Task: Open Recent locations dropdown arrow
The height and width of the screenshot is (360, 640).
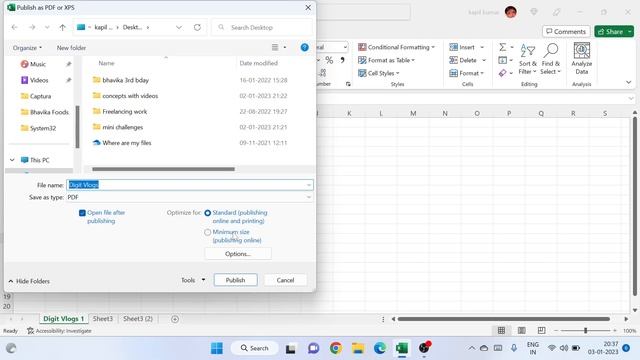Action: (x=47, y=27)
